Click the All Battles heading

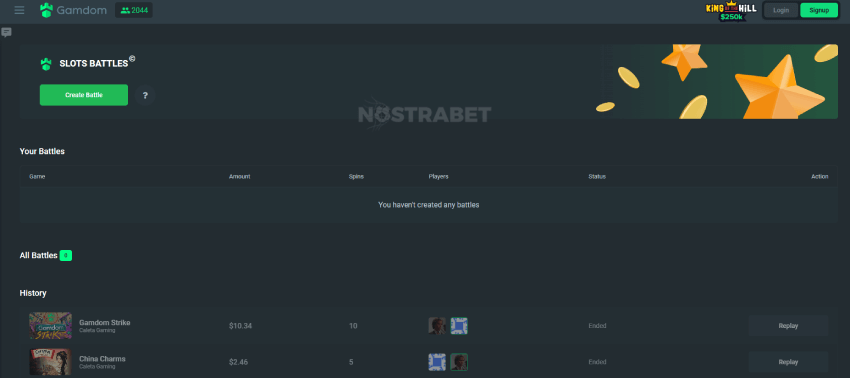38,255
